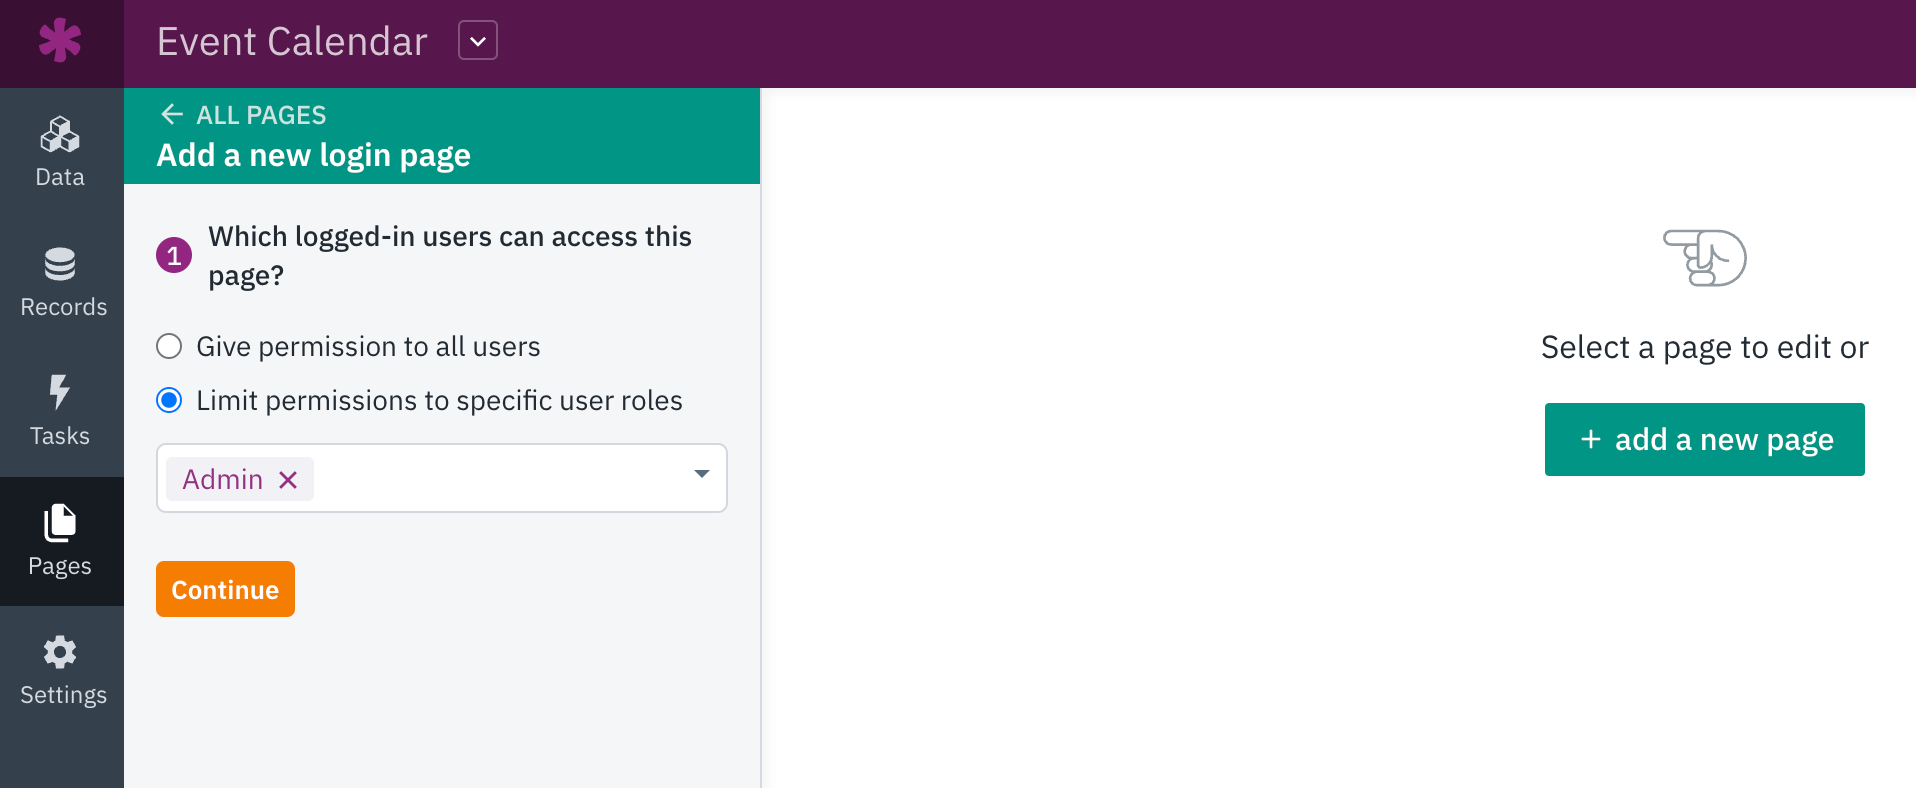Open the Tasks lightning bolt icon

[60, 392]
